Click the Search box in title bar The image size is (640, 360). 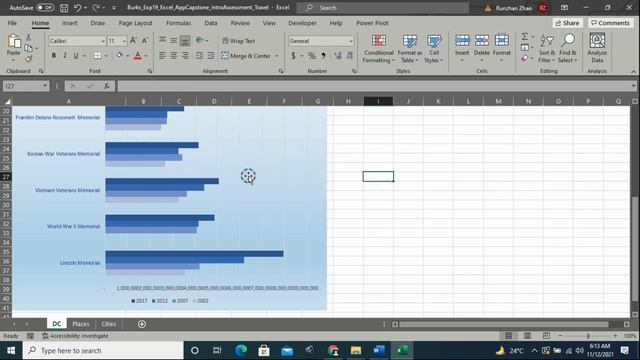pos(384,7)
